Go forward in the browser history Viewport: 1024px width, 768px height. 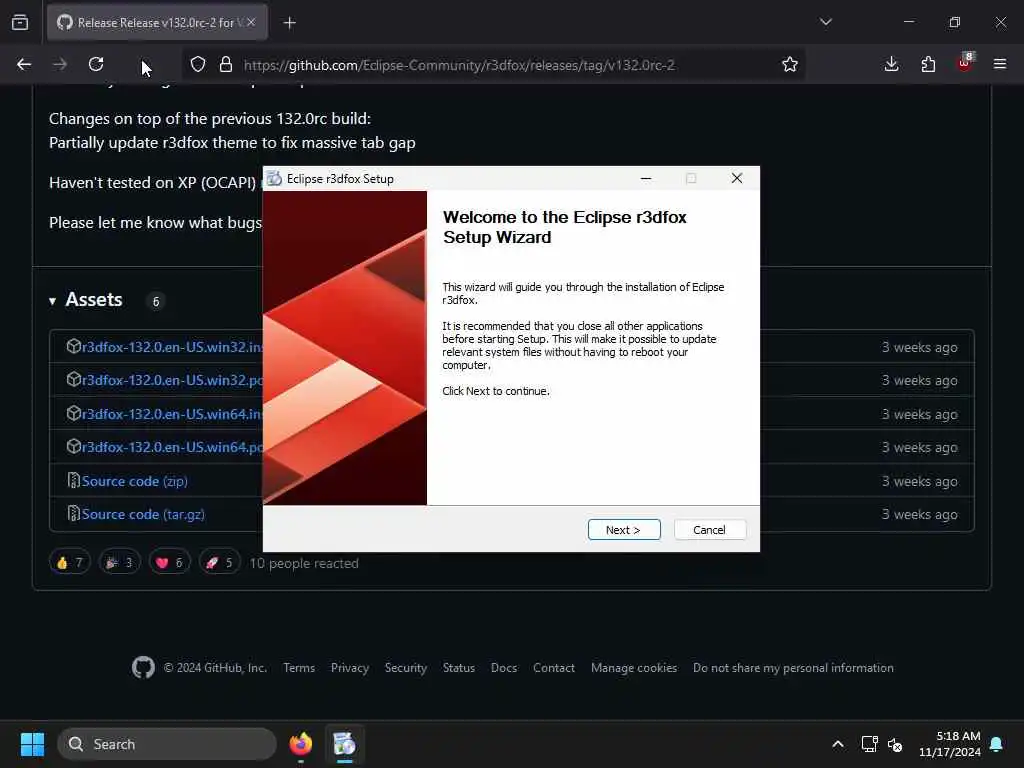[60, 64]
